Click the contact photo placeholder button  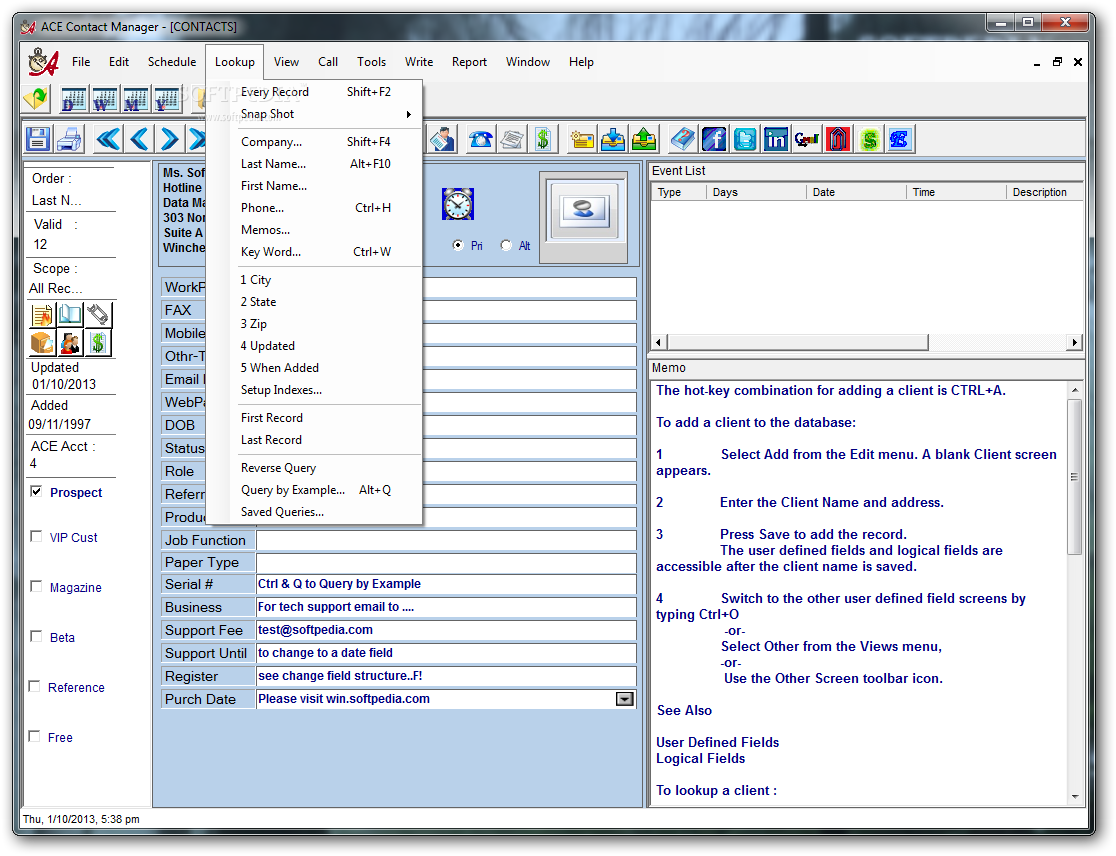pyautogui.click(x=583, y=211)
